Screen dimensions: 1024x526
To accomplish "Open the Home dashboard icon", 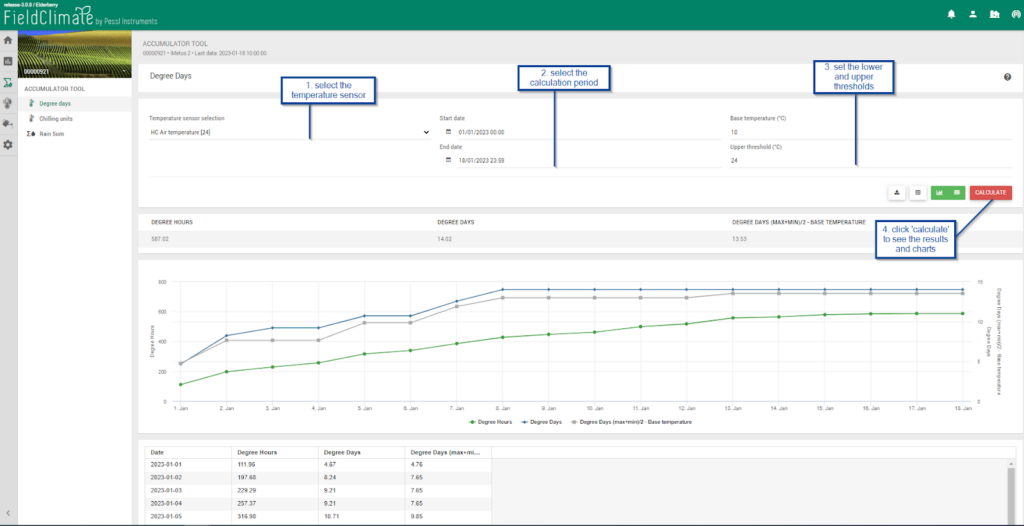I will [8, 40].
